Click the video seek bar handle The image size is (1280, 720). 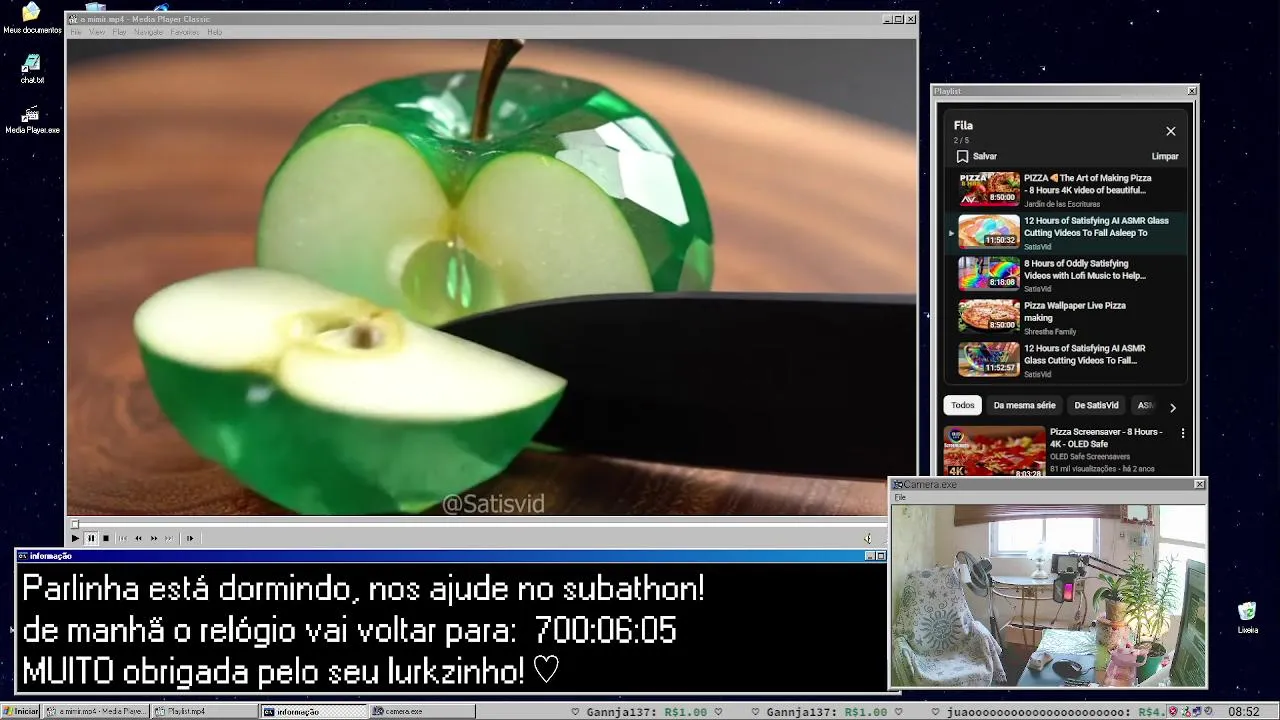coord(75,523)
